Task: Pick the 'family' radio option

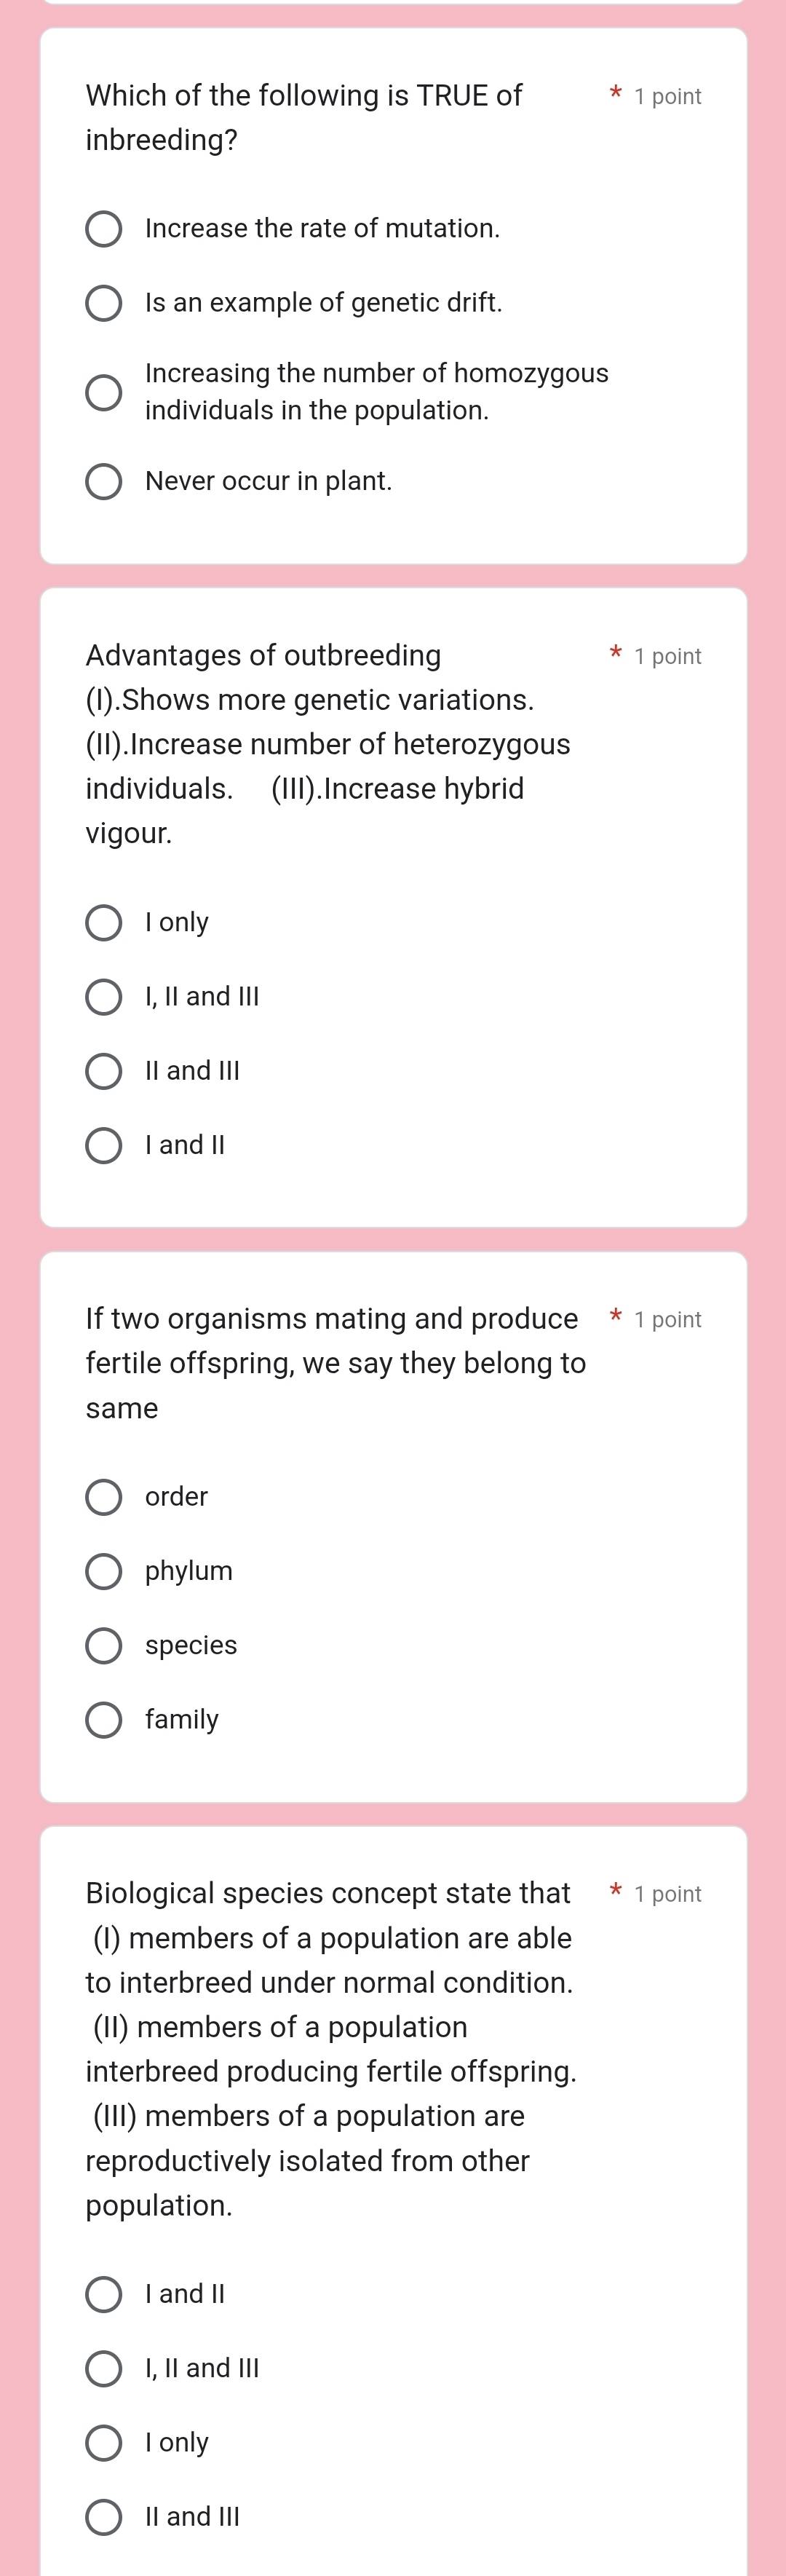Action: (x=103, y=1720)
